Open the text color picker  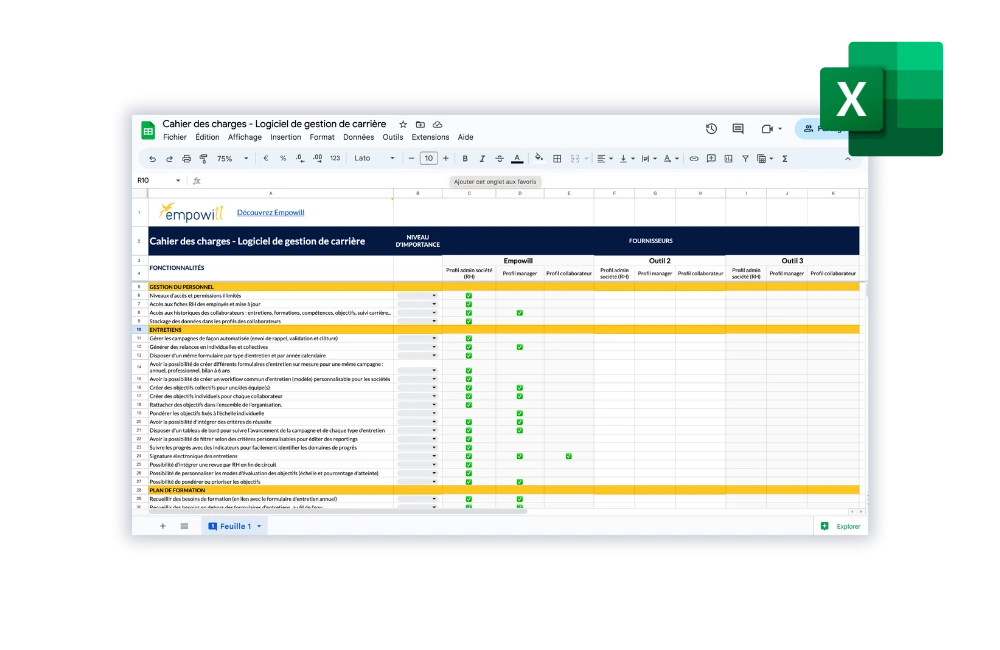click(x=517, y=158)
